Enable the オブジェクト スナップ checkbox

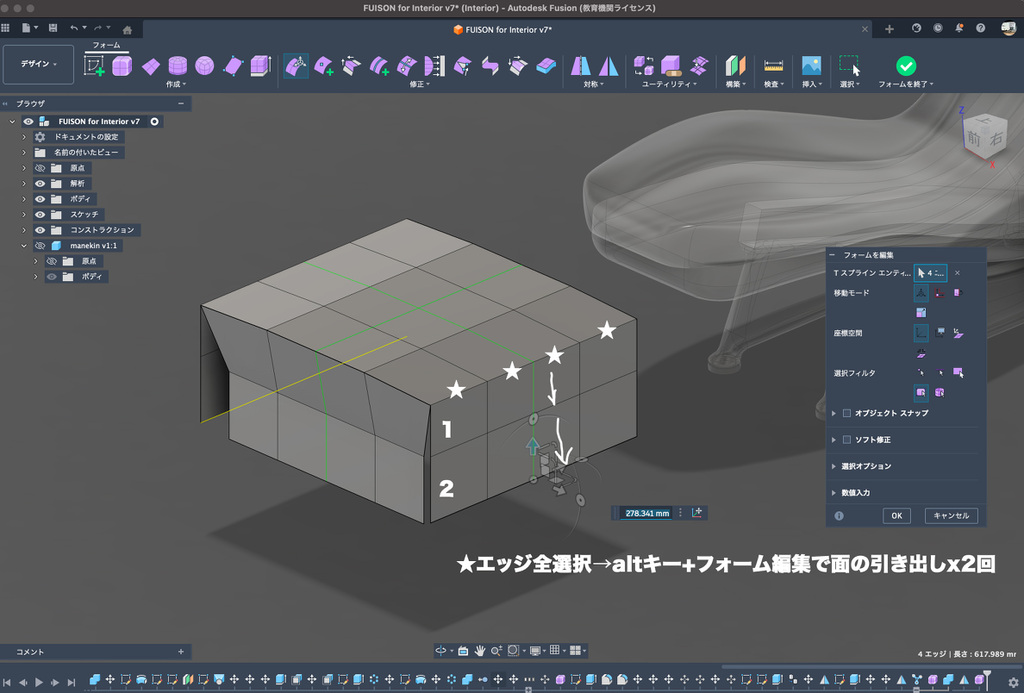[x=847, y=413]
